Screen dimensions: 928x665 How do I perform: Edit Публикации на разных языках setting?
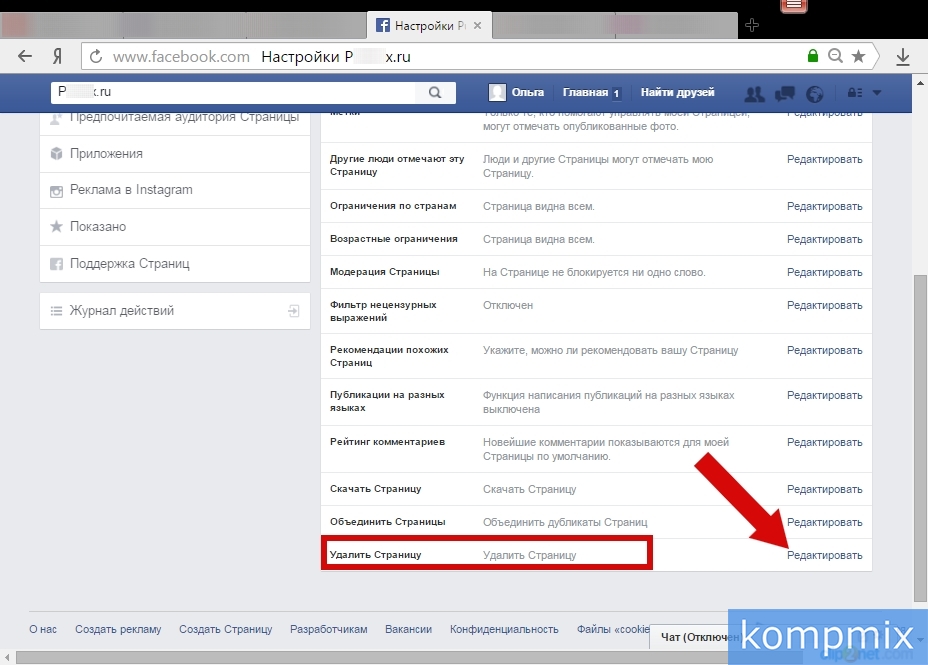pyautogui.click(x=824, y=395)
